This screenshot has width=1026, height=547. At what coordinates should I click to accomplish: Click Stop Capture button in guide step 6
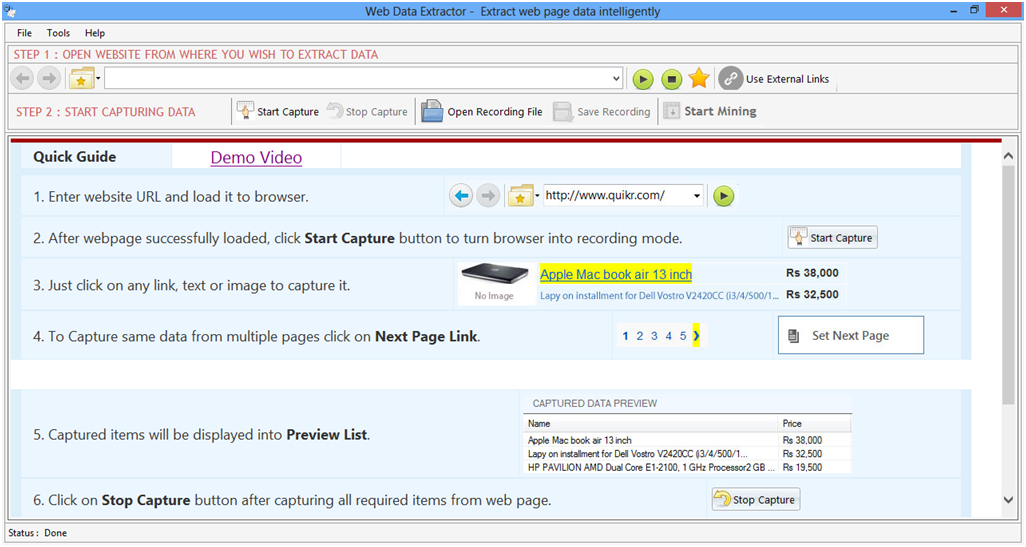click(x=756, y=499)
